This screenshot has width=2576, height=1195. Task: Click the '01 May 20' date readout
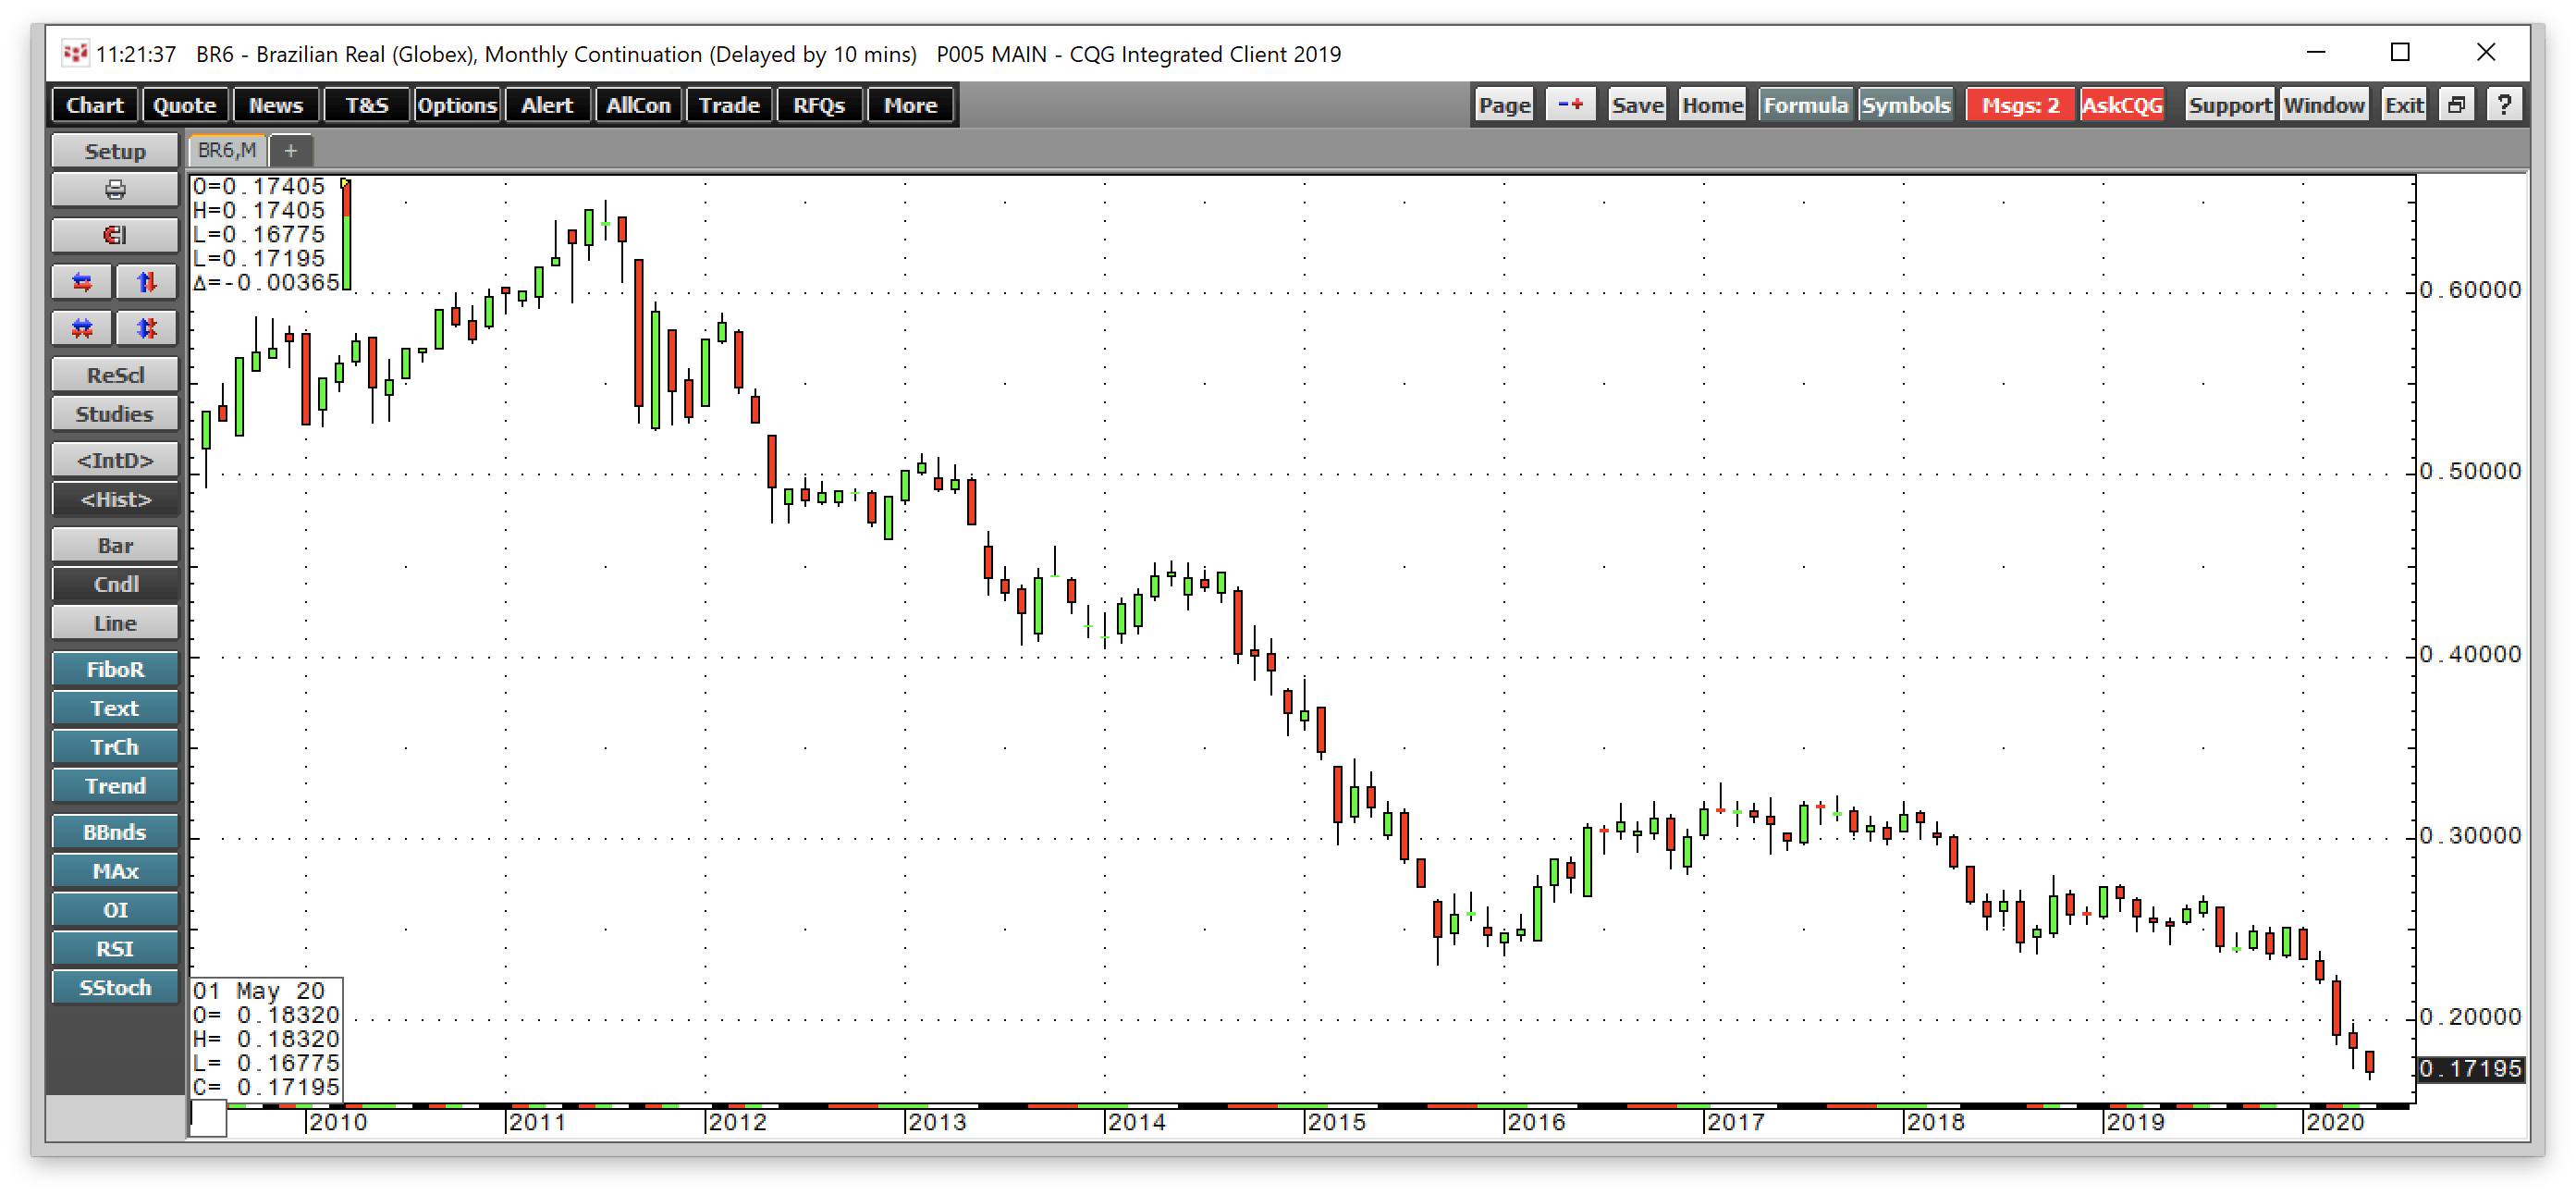tap(259, 990)
